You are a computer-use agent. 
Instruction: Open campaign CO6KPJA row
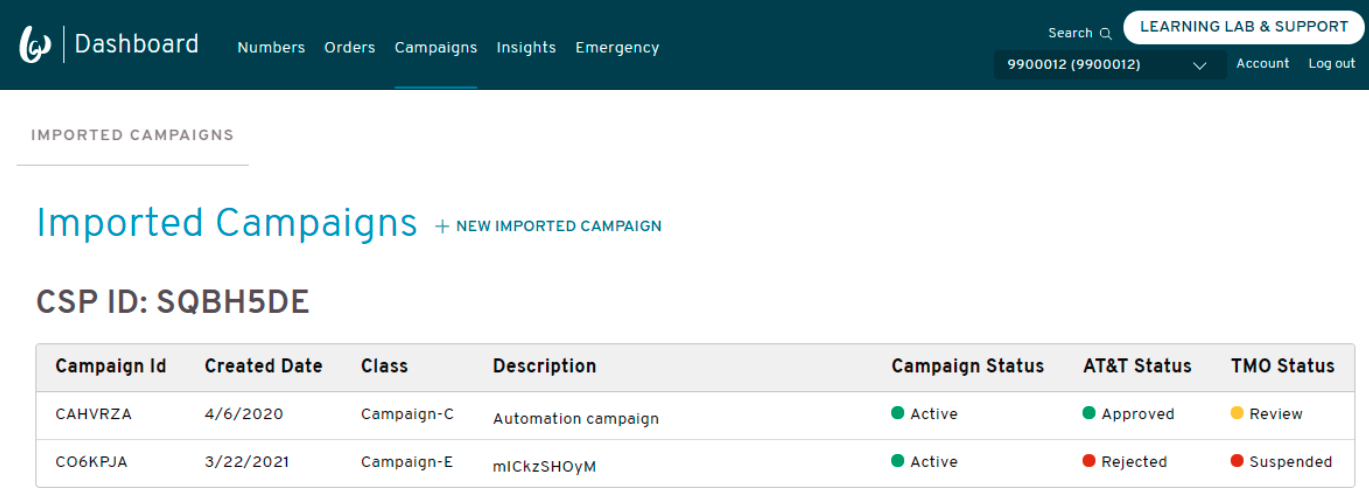pyautogui.click(x=695, y=462)
